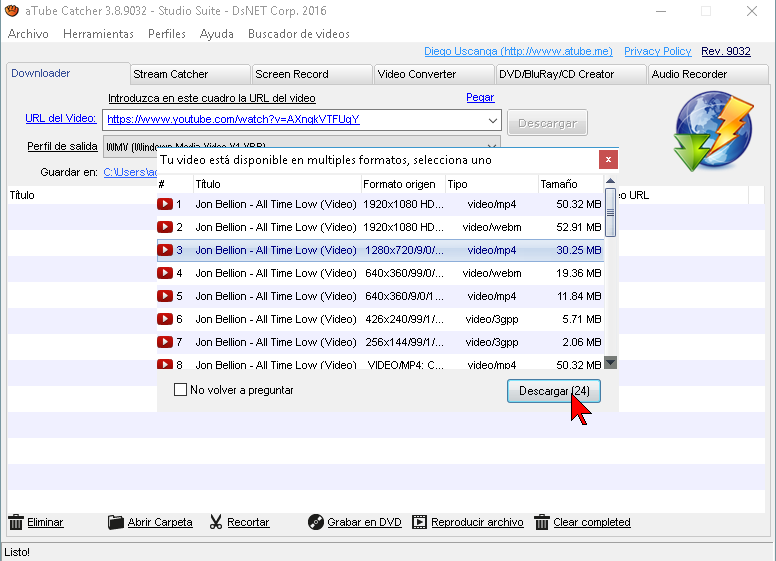This screenshot has height=561, width=776.
Task: Click the Descargar (24) button
Action: 554,391
